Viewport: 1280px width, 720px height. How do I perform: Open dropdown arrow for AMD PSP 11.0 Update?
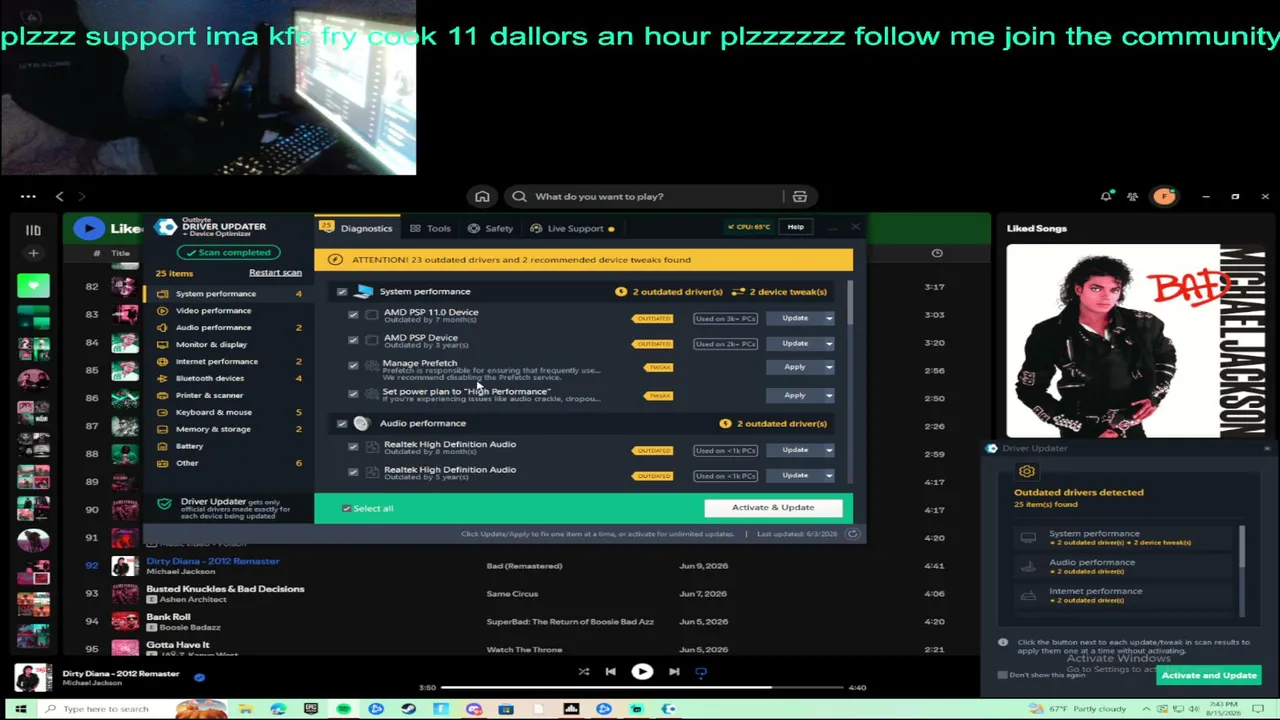click(829, 318)
